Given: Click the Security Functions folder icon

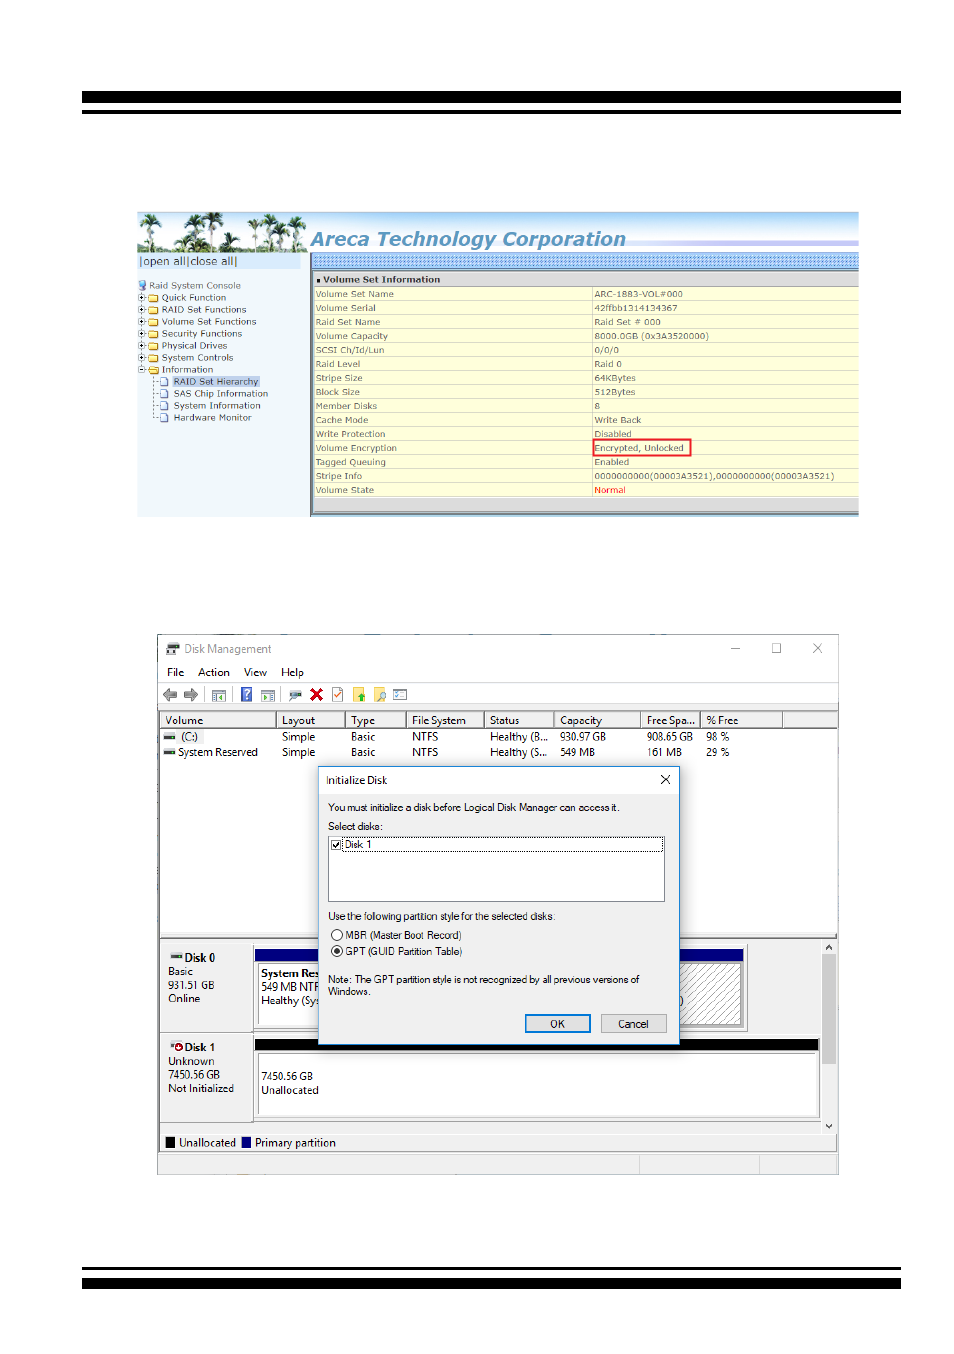Looking at the screenshot, I should coord(154,334).
